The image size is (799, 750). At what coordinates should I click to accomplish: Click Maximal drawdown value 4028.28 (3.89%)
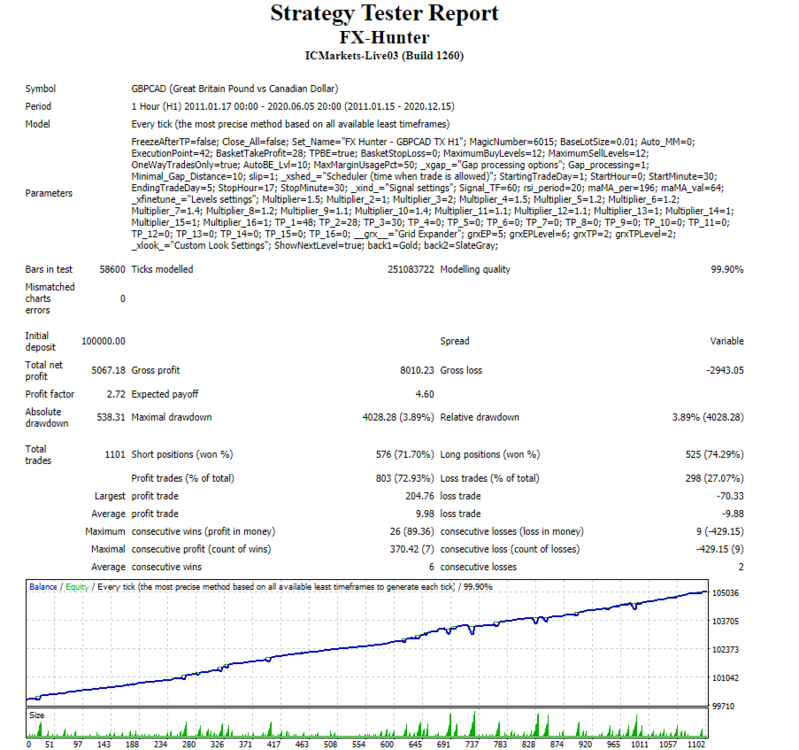(398, 417)
